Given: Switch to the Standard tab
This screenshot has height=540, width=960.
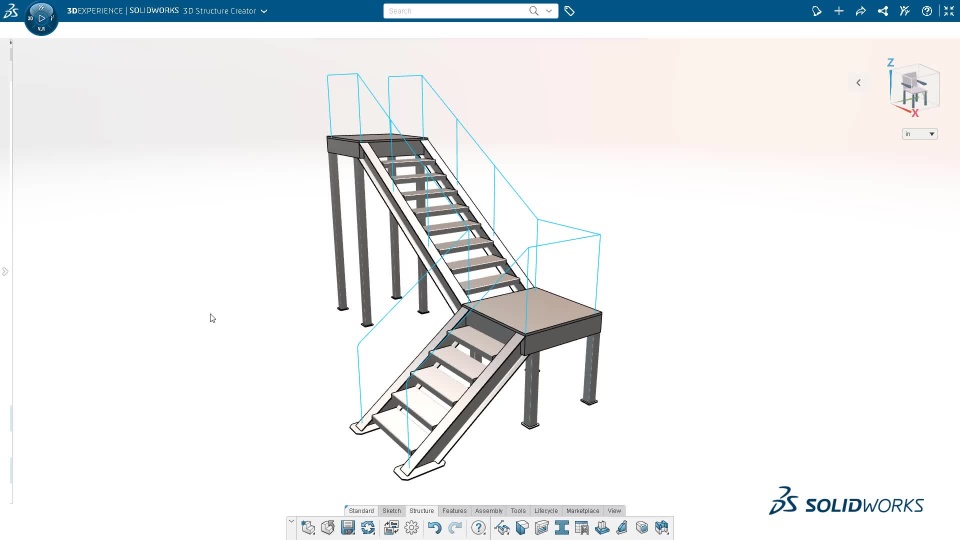Looking at the screenshot, I should pyautogui.click(x=361, y=511).
